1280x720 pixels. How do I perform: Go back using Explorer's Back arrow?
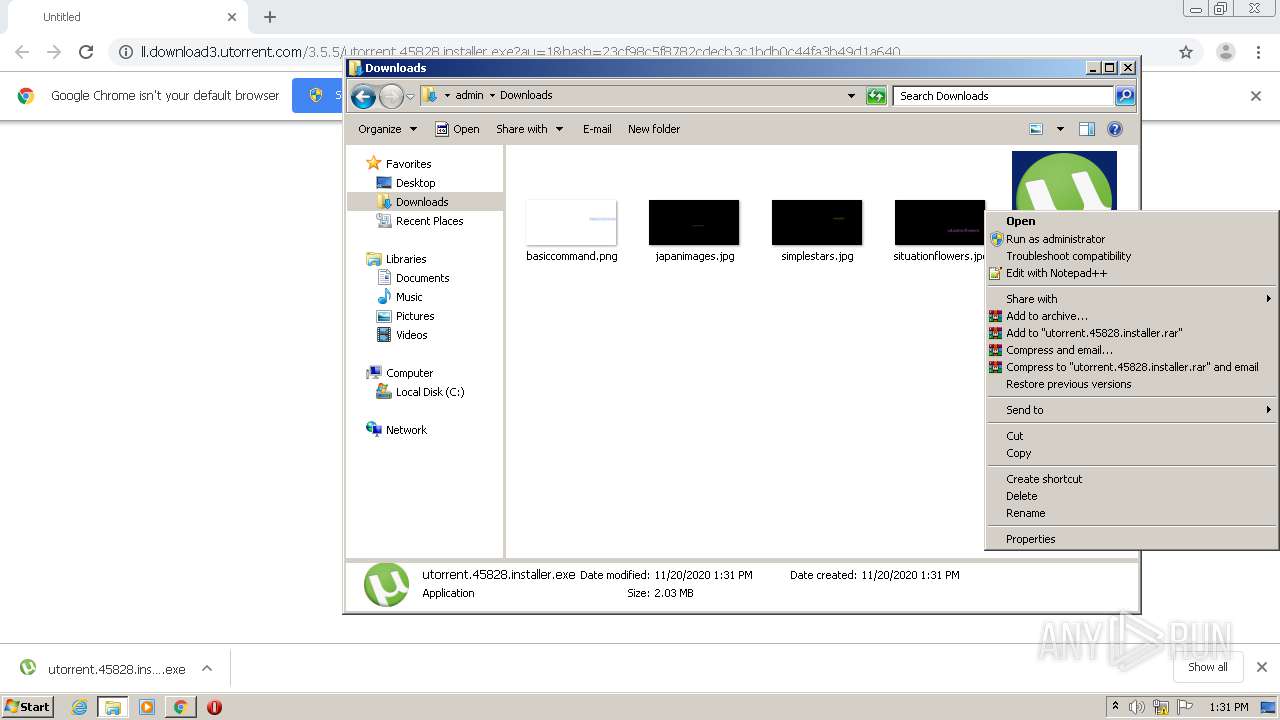[x=364, y=96]
